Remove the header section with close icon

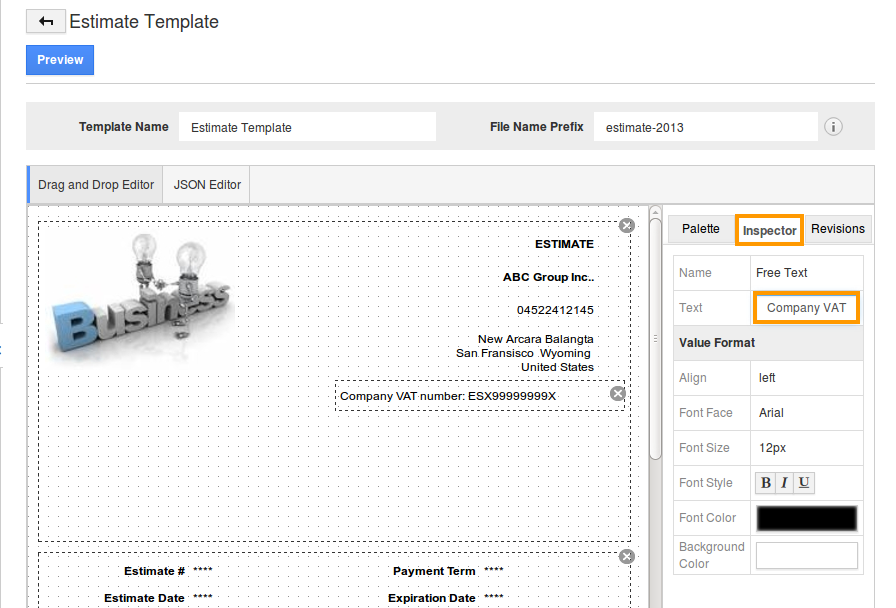627,226
